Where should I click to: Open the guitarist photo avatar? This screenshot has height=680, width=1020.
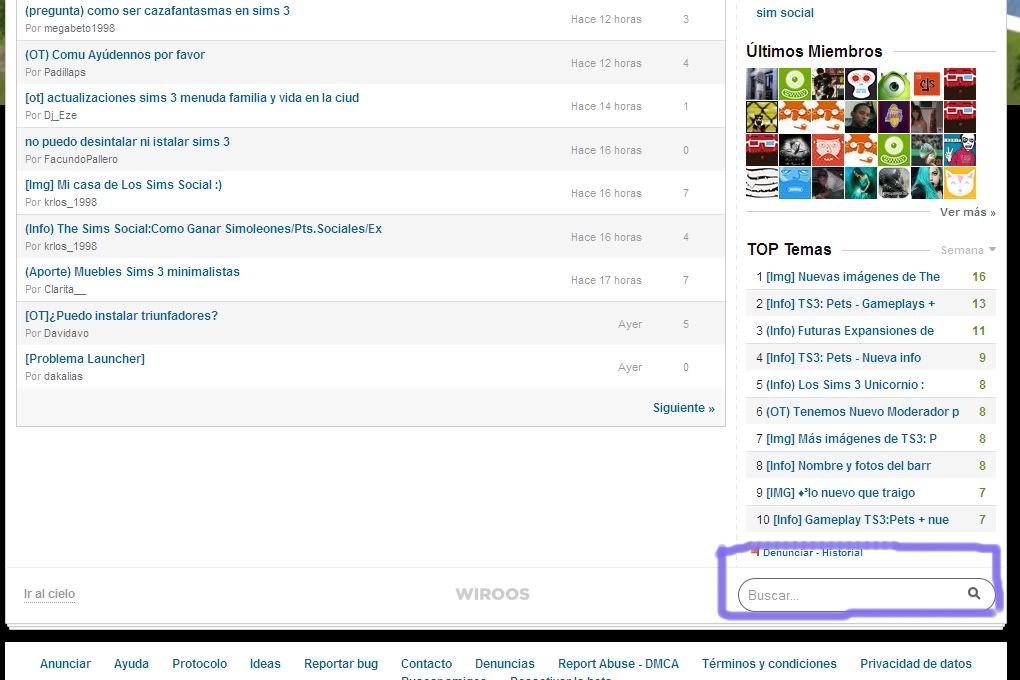[828, 84]
